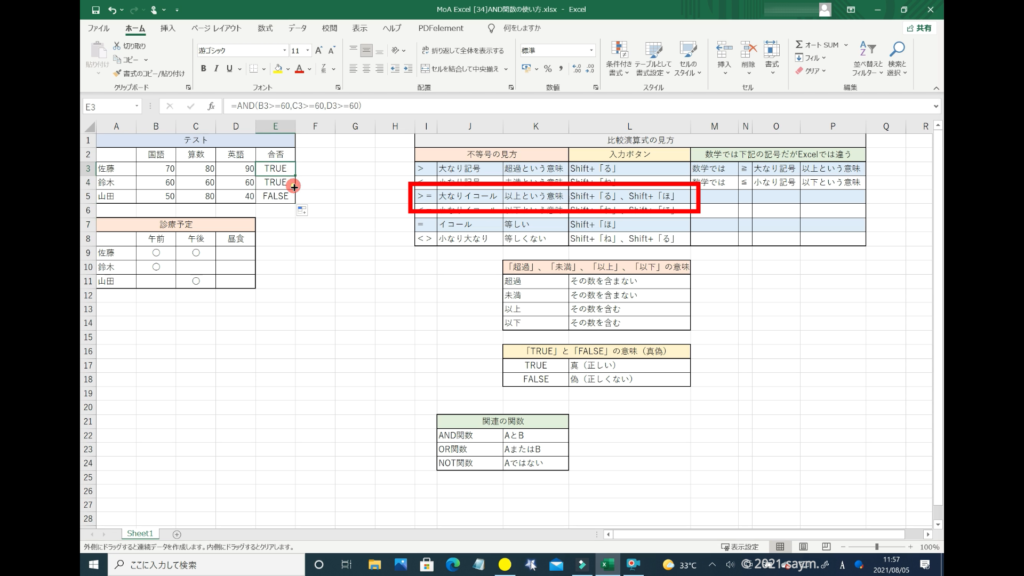The width and height of the screenshot is (1024, 576).
Task: Apply italic formatting to the selected cell
Action: point(216,69)
